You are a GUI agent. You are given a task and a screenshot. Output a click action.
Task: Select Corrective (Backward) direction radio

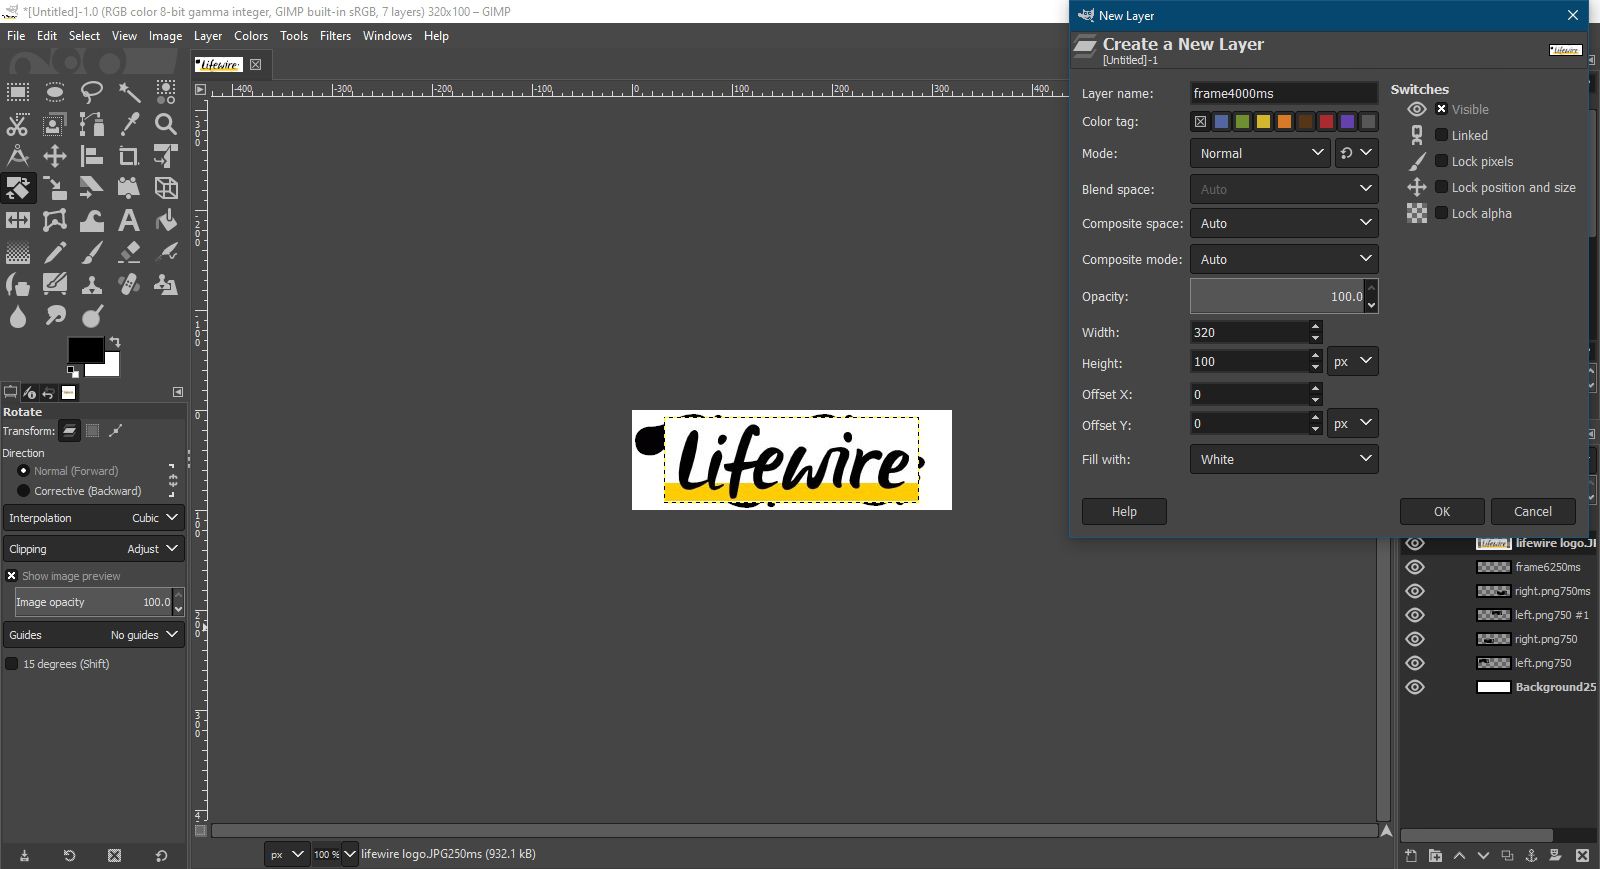(24, 491)
